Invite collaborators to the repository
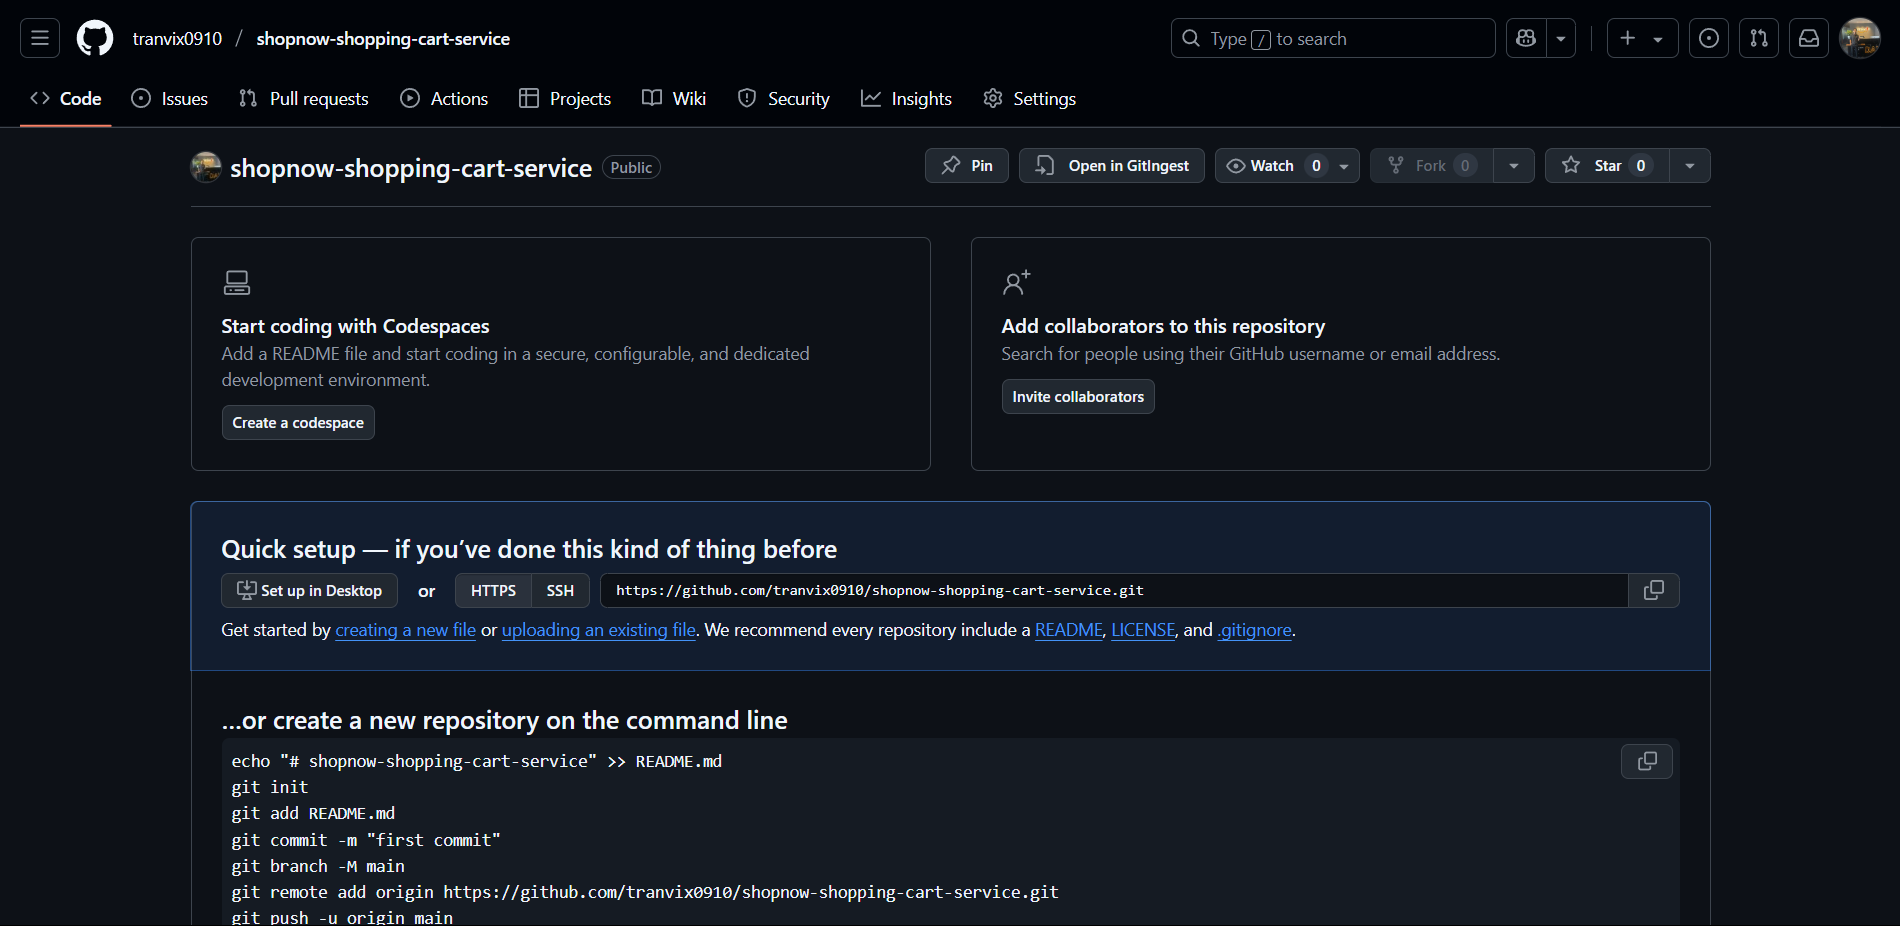The height and width of the screenshot is (926, 1900). 1077,396
